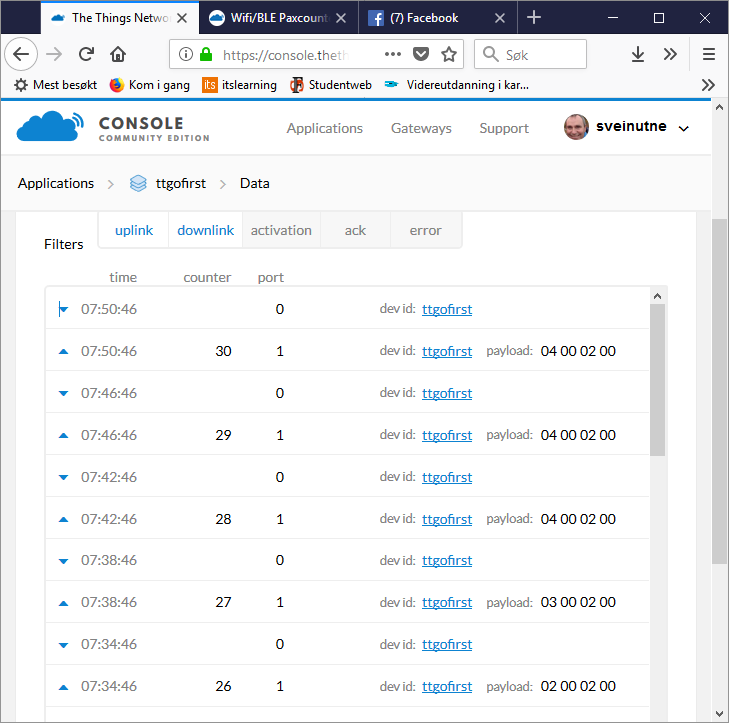Open the Firefox hamburger menu

pos(709,54)
